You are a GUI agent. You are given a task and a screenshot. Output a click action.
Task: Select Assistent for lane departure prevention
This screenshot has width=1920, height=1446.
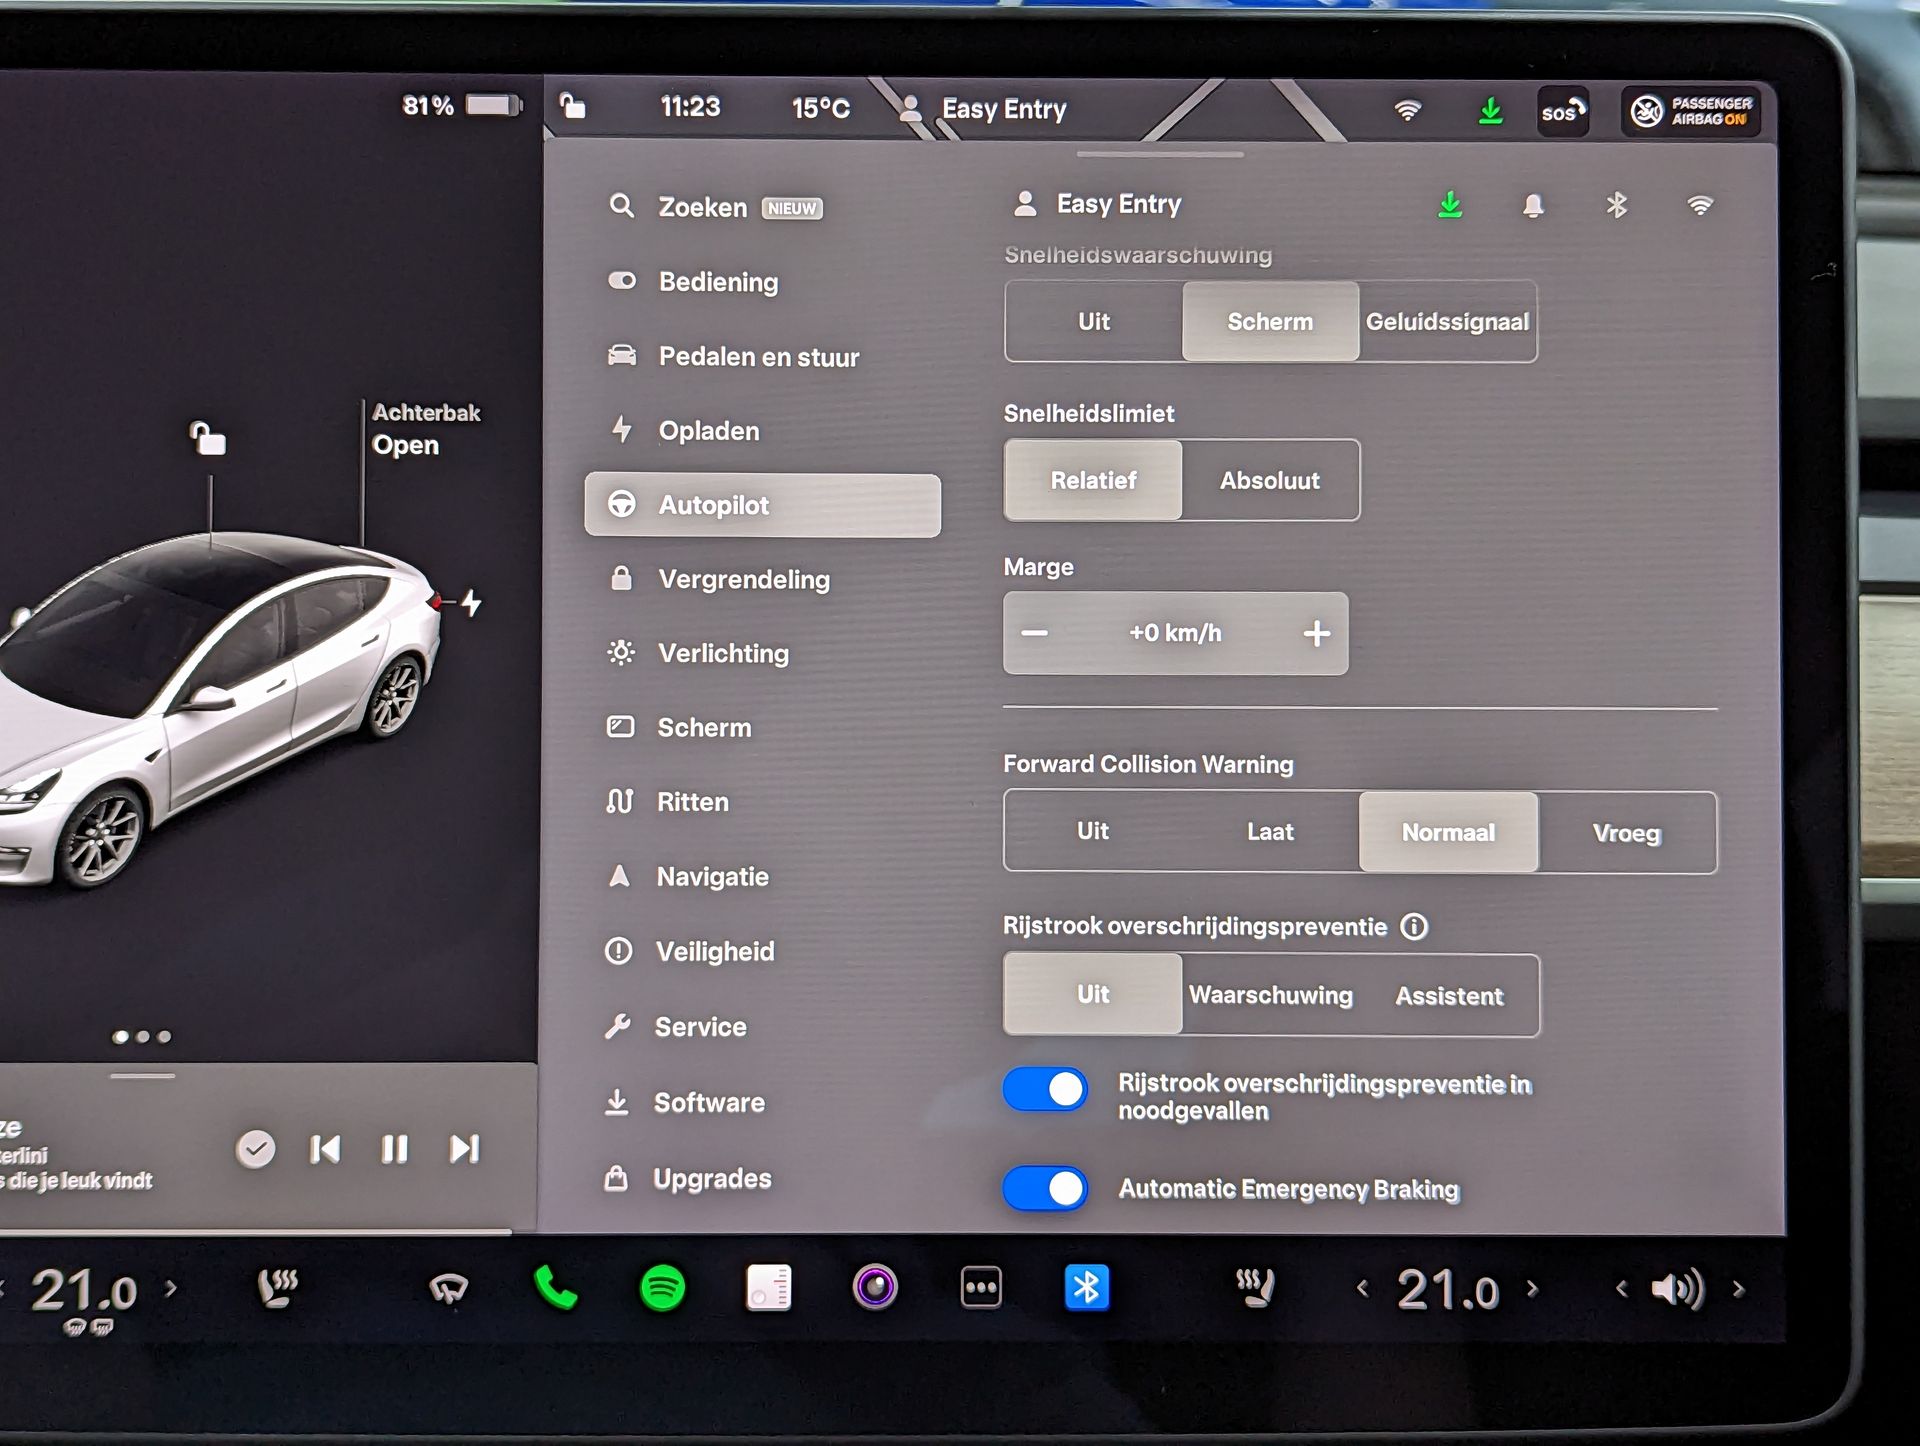tap(1449, 996)
